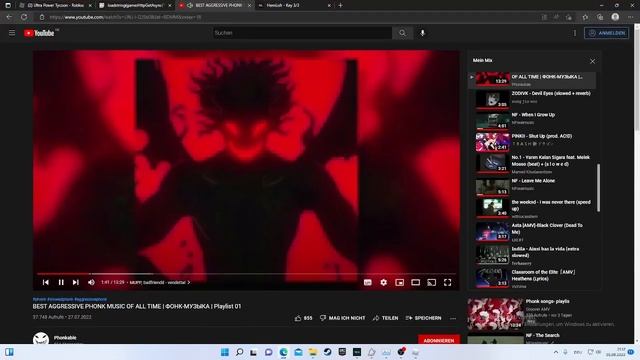Share the video via TEILEN
The image size is (640, 360).
tap(385, 318)
